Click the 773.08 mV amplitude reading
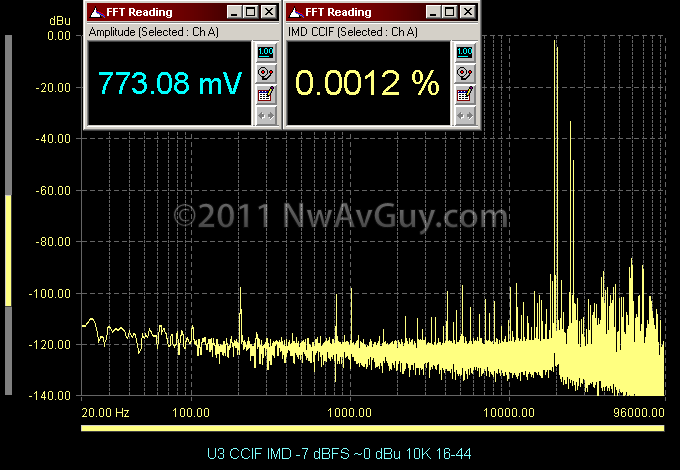Image resolution: width=680 pixels, height=470 pixels. tap(170, 83)
